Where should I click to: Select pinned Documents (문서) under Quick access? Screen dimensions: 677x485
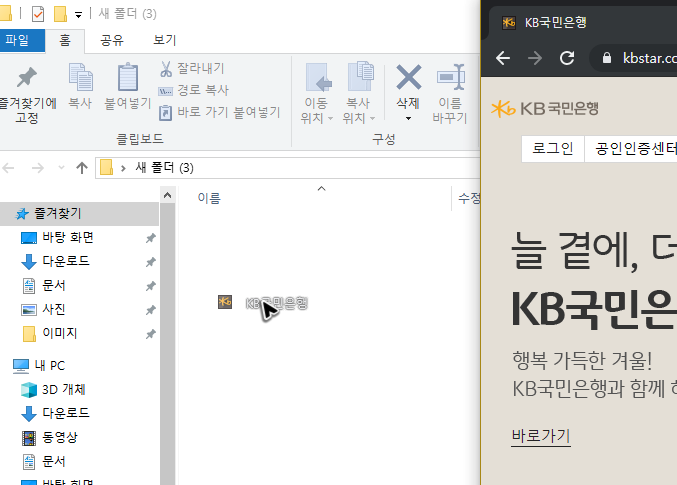coord(54,285)
